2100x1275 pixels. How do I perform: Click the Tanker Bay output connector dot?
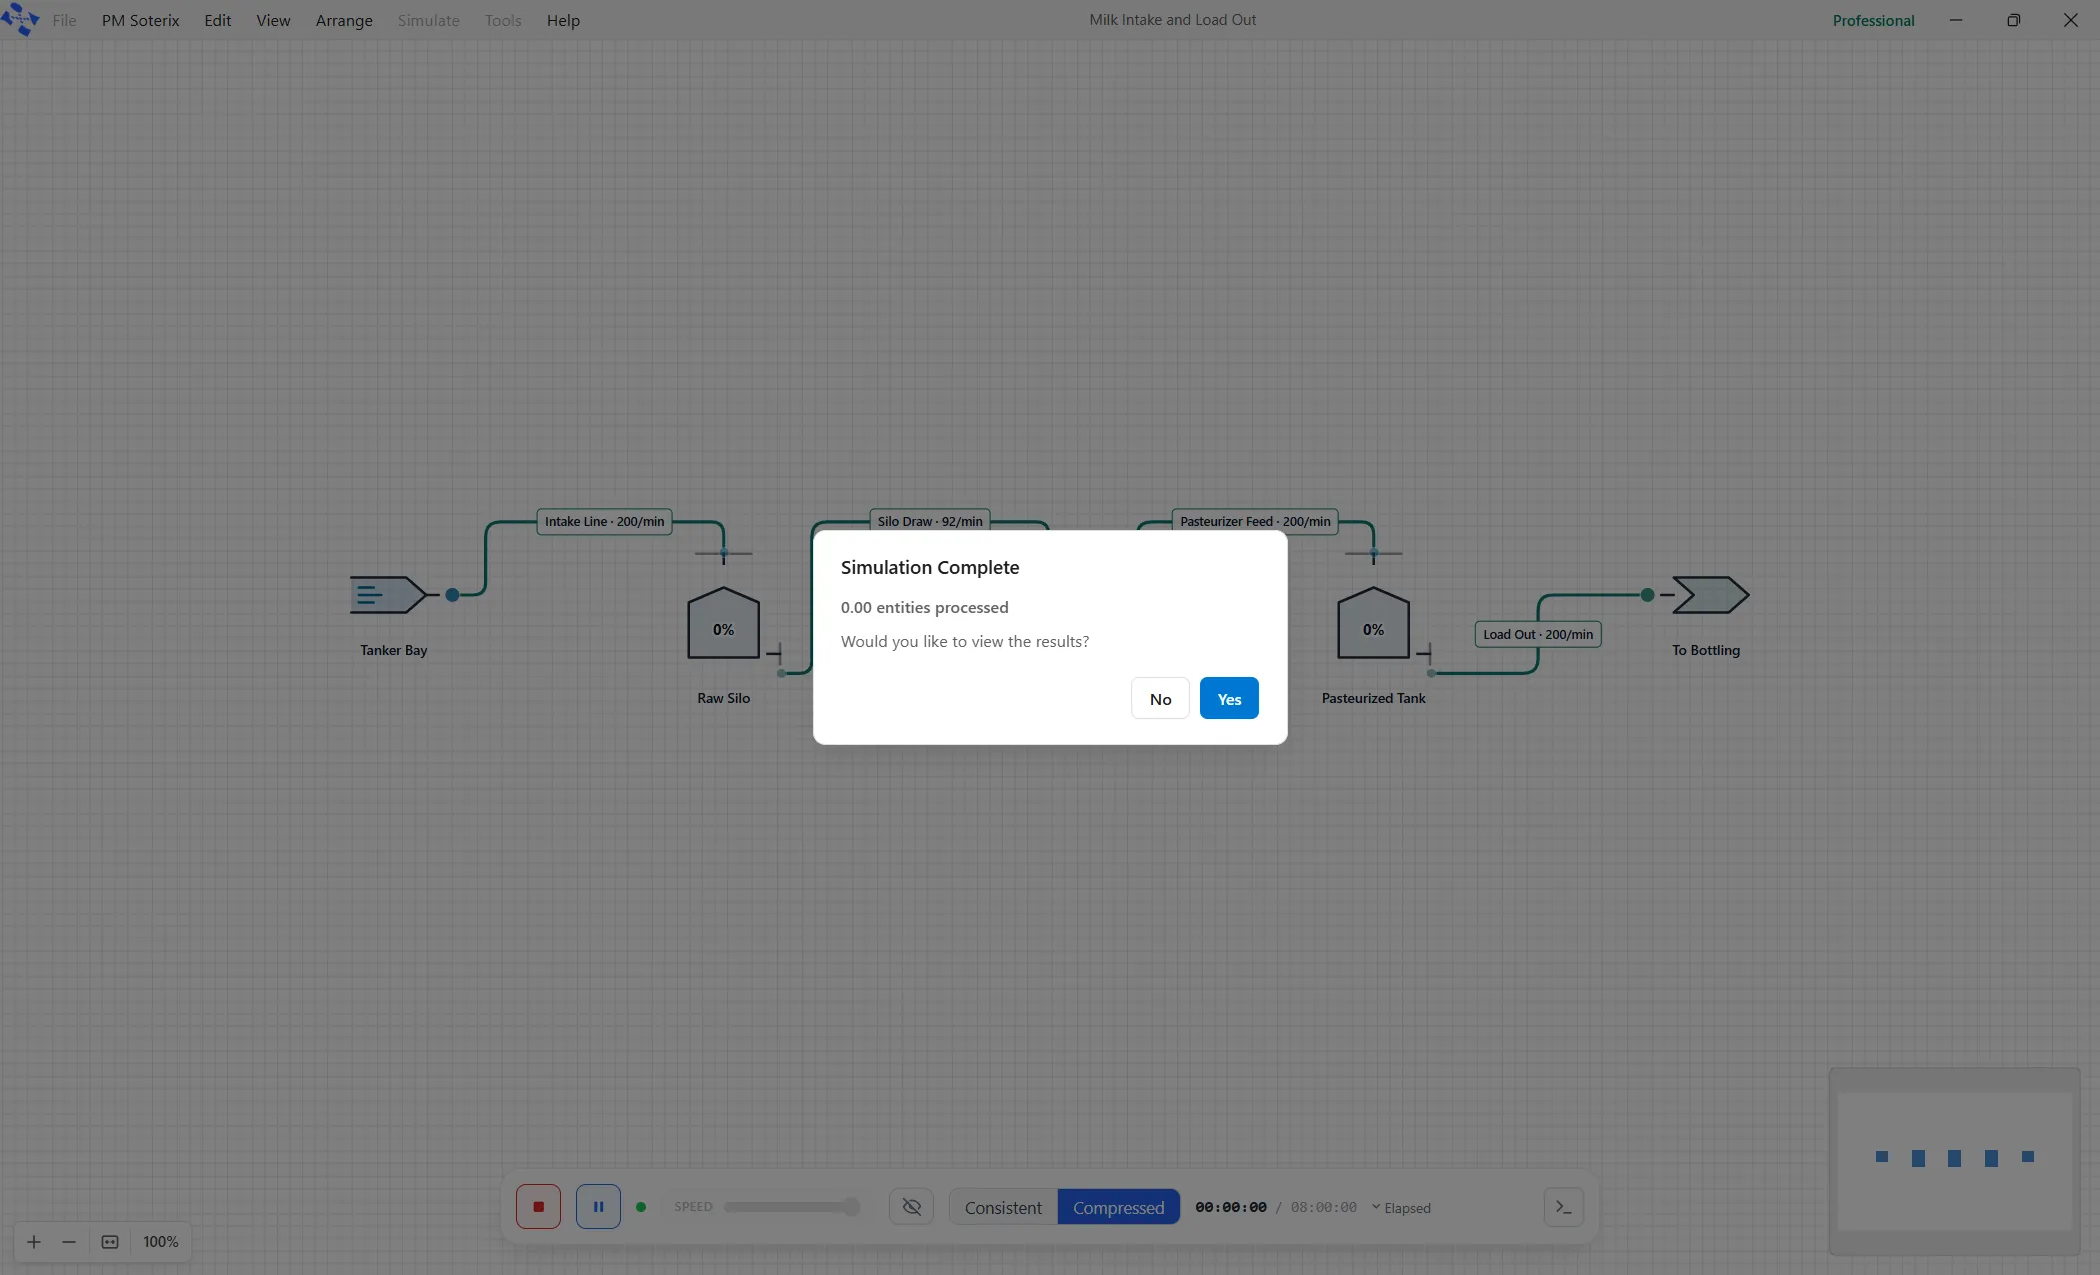pyautogui.click(x=452, y=595)
